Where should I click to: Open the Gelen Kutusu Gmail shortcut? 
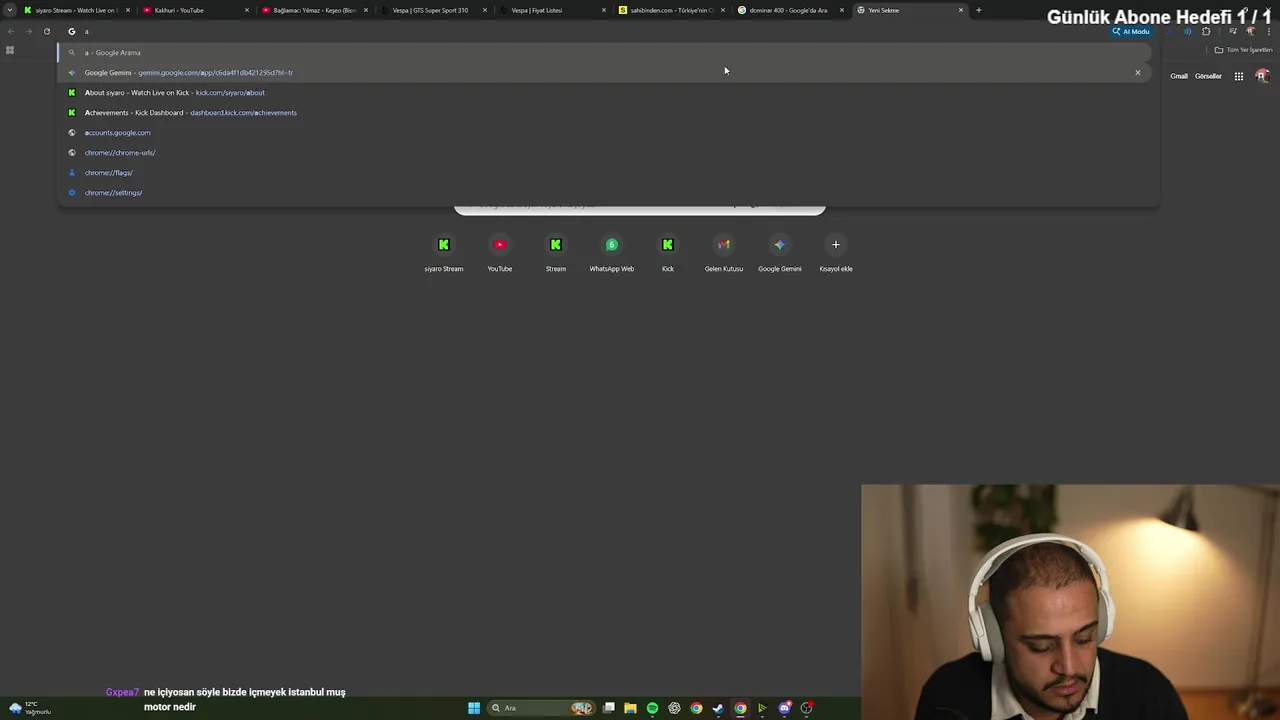(724, 253)
